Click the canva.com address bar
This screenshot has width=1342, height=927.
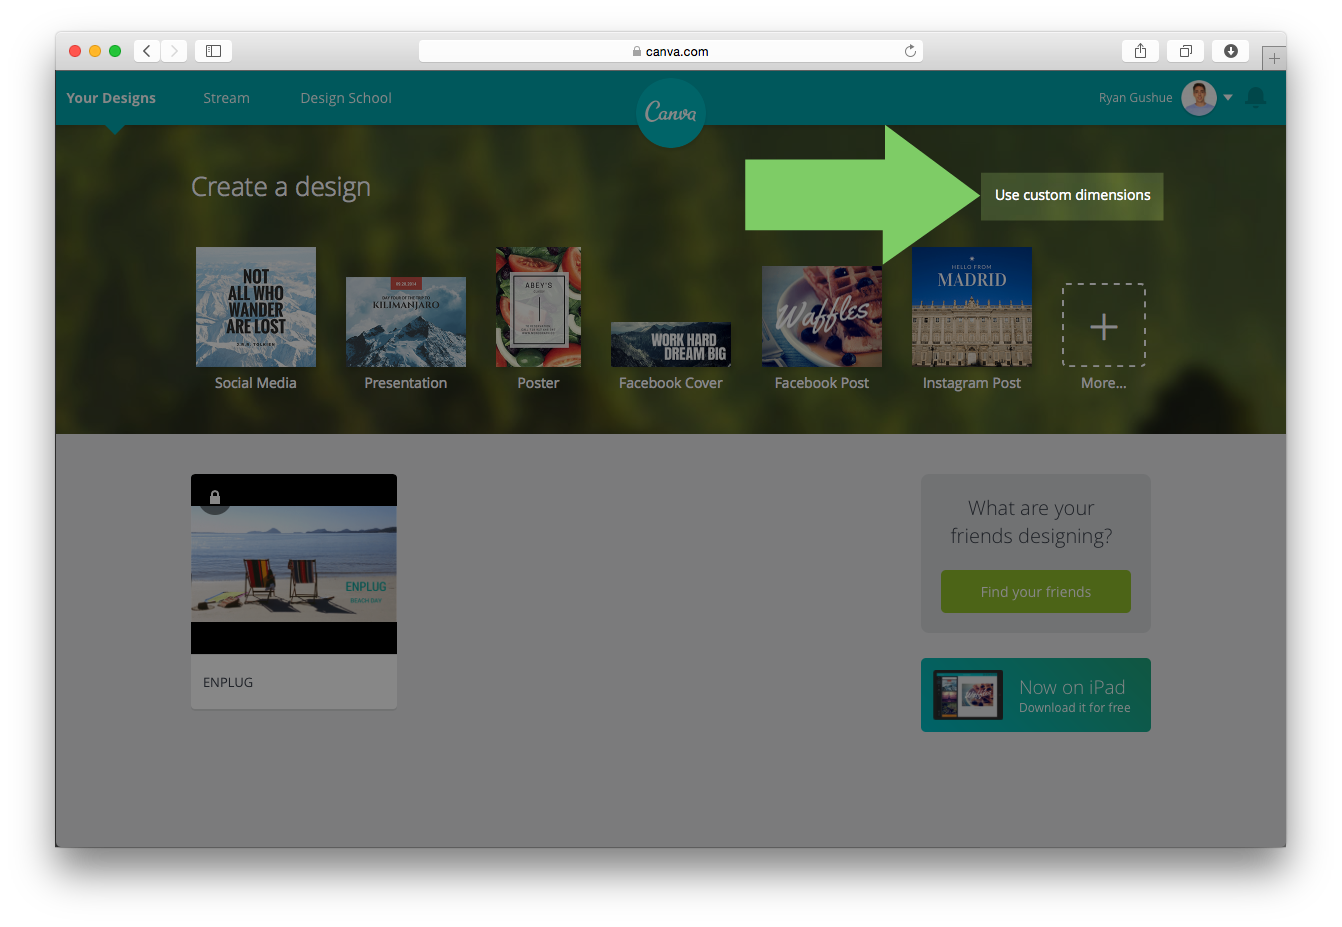point(670,51)
